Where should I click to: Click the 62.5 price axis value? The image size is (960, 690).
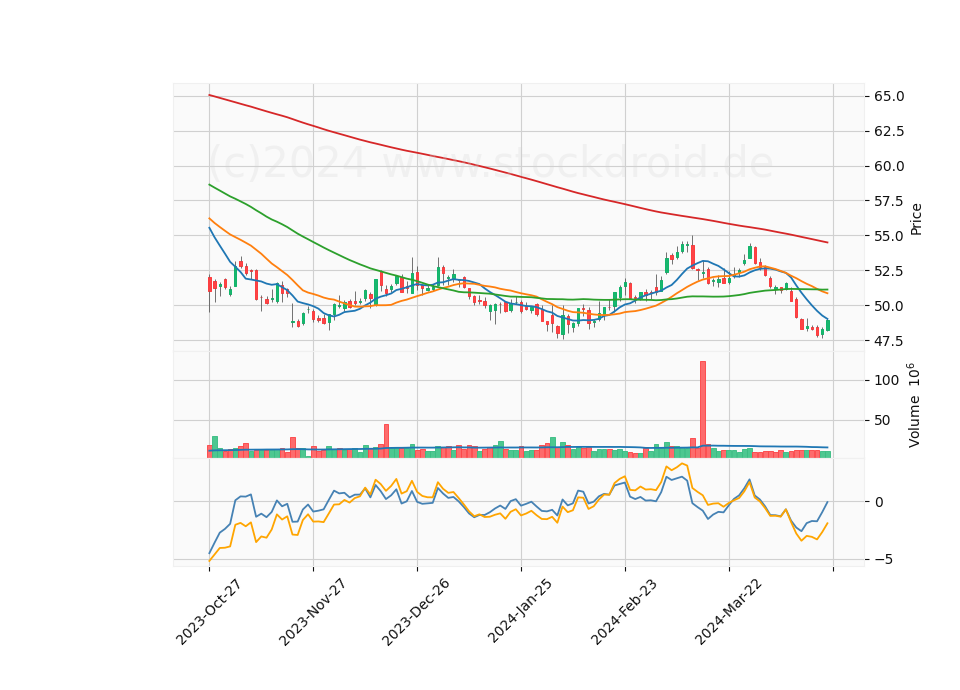tap(889, 132)
